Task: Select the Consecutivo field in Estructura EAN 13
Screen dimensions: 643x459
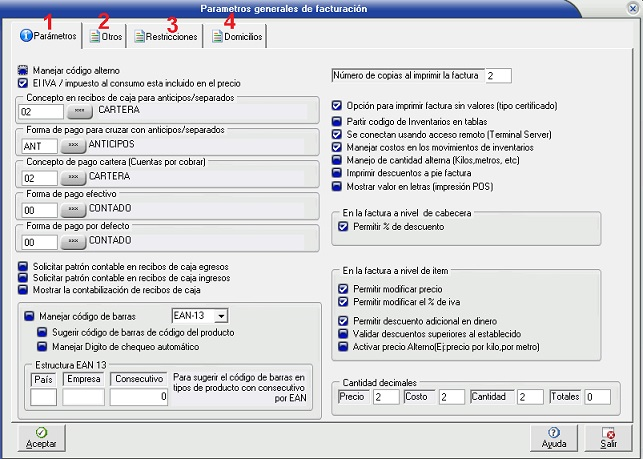Action: (x=137, y=397)
